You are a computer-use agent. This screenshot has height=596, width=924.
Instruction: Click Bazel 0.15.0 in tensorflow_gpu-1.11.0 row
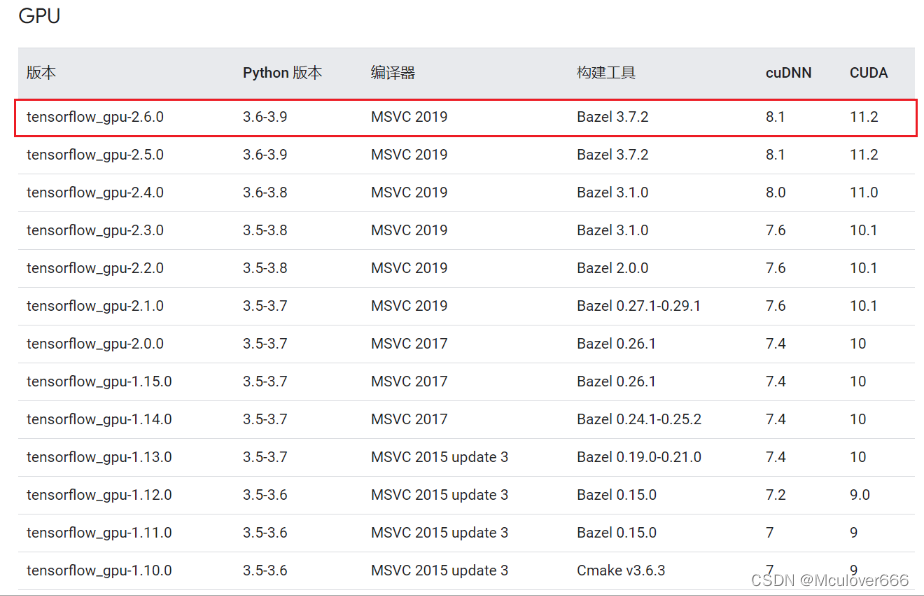(616, 532)
